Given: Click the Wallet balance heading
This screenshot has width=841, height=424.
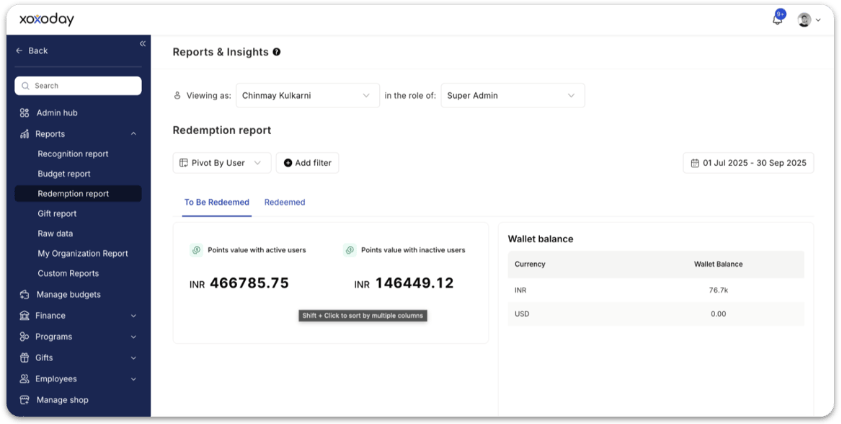Looking at the screenshot, I should [541, 239].
